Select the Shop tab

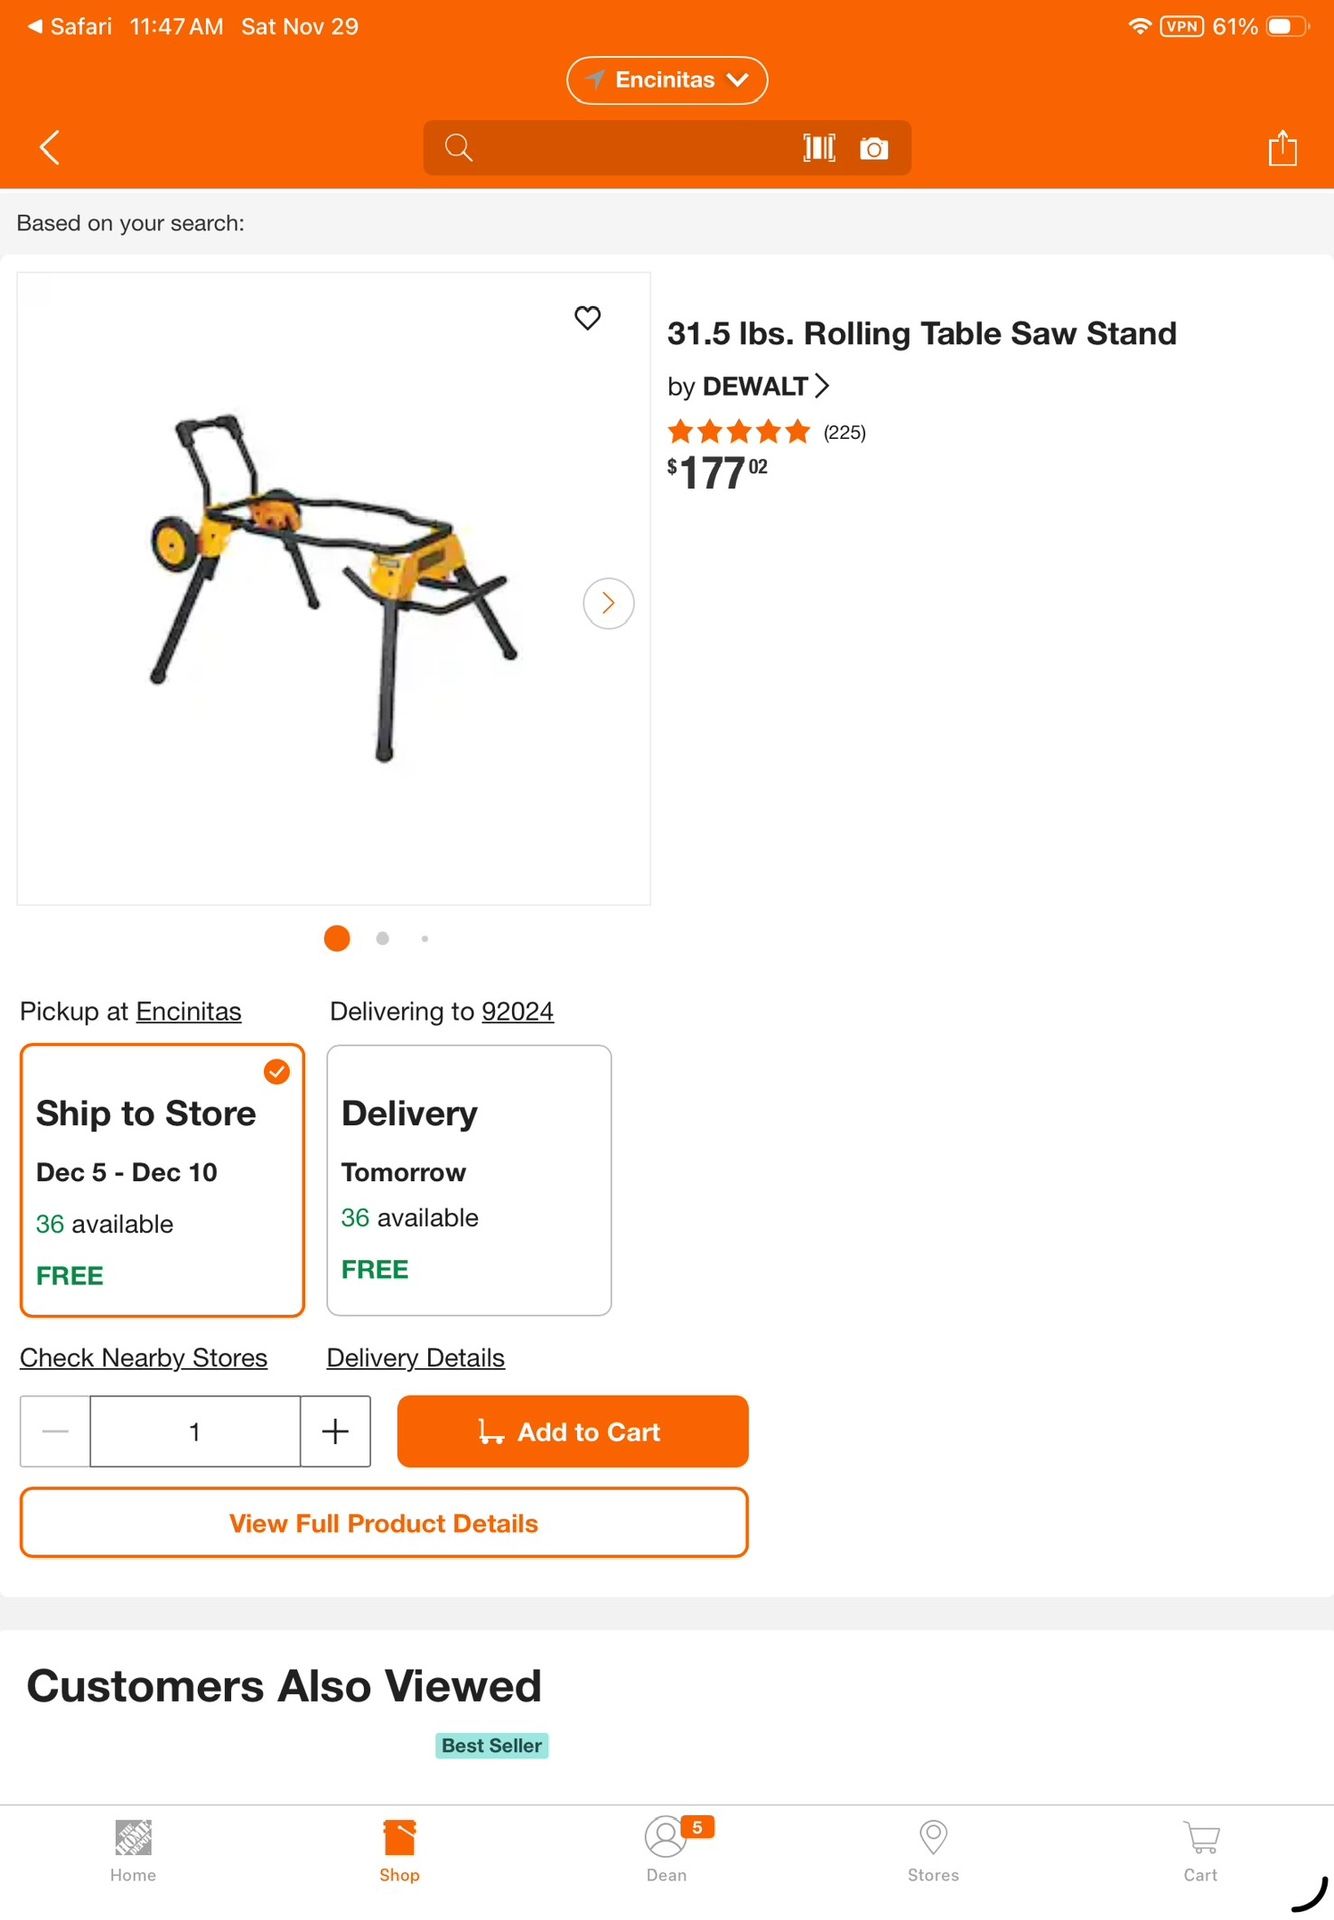coord(399,1850)
